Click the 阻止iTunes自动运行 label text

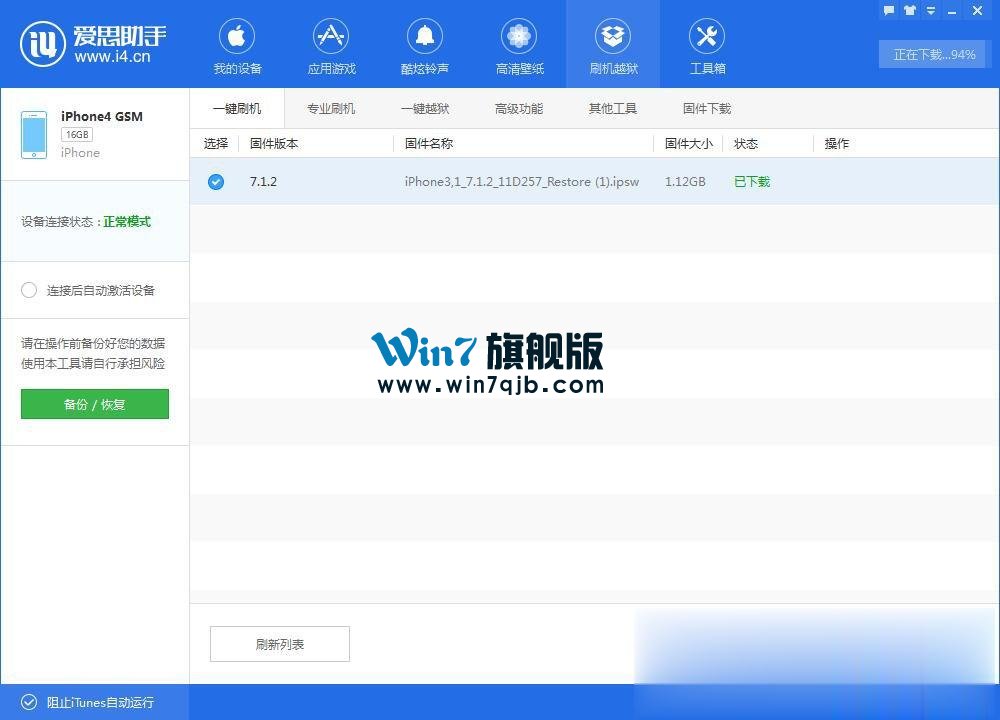tap(100, 702)
